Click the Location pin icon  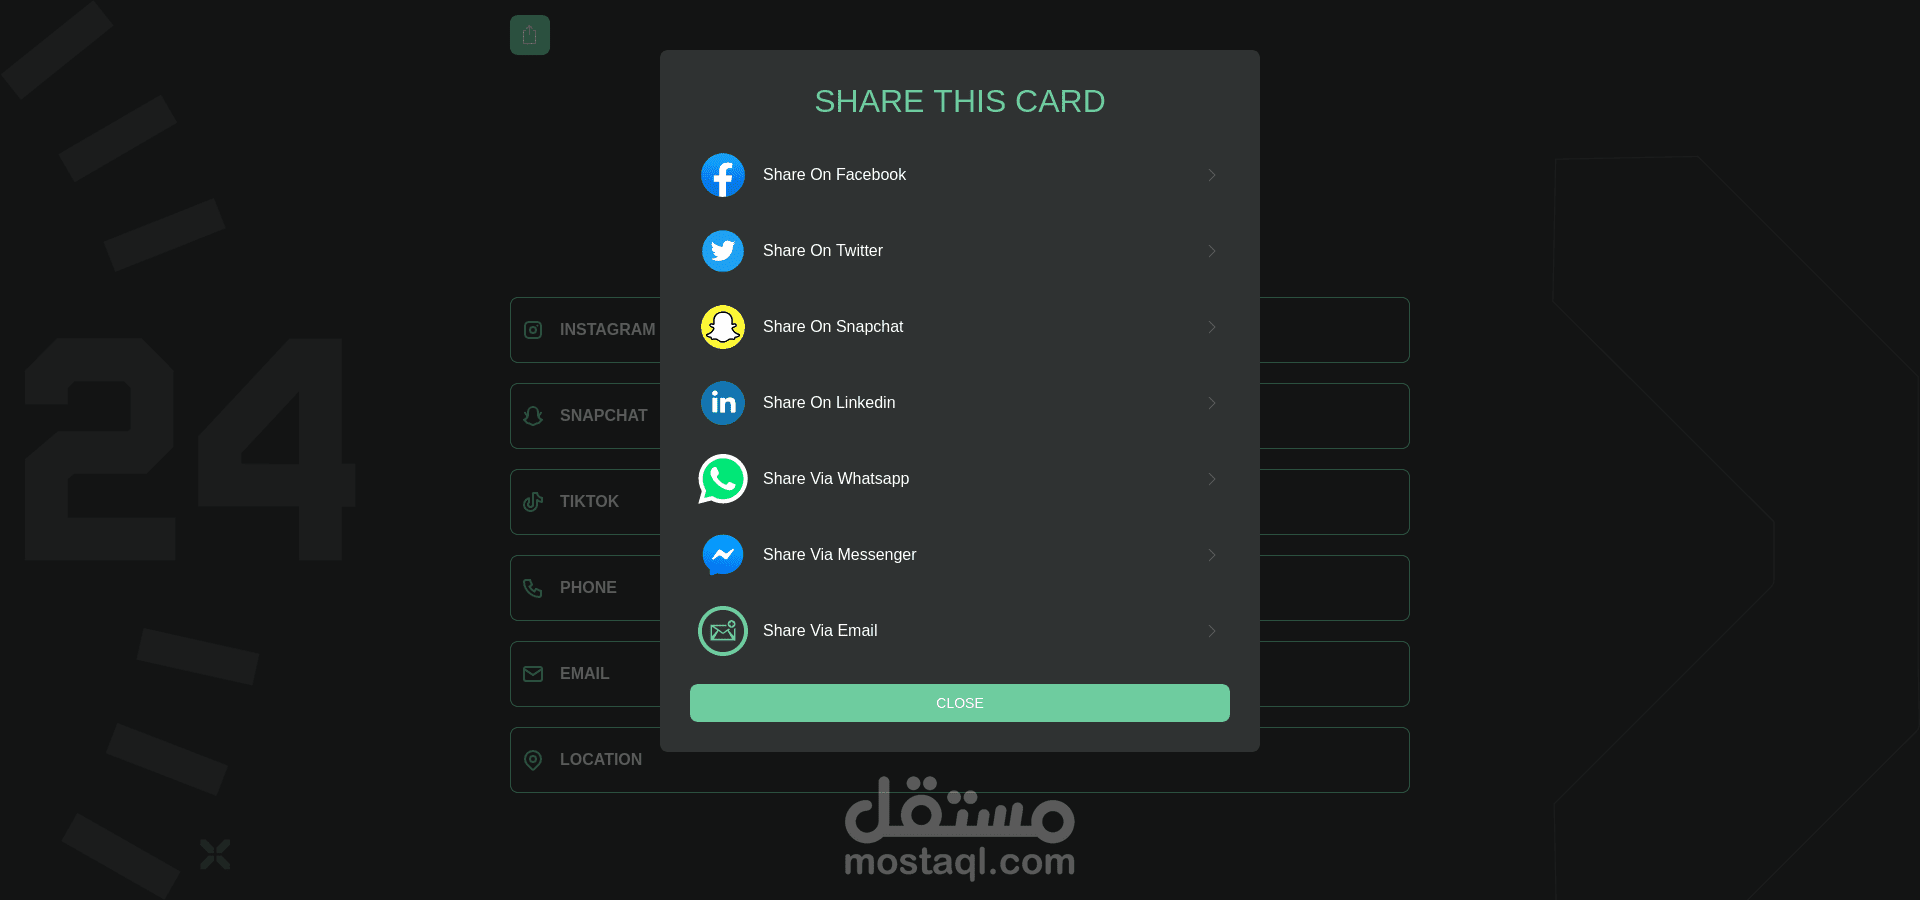tap(533, 760)
